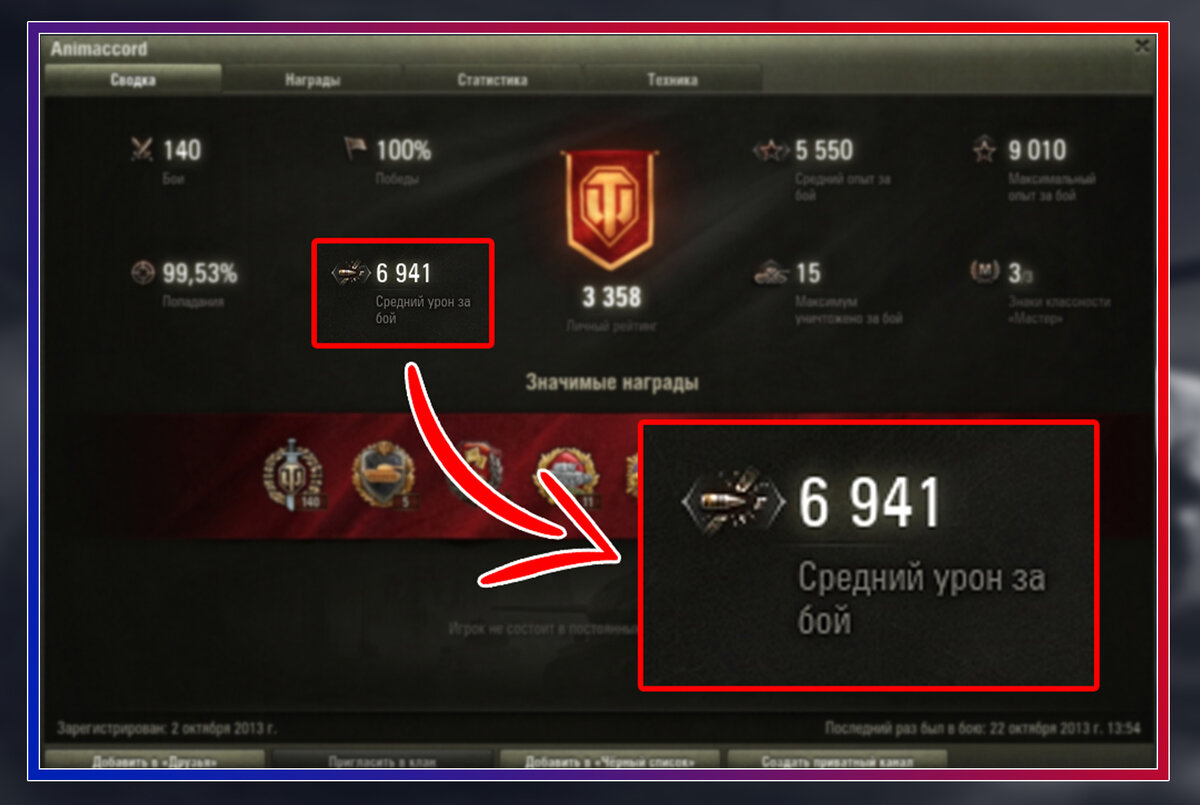This screenshot has width=1200, height=805.
Task: Open the Техника tab
Action: [672, 80]
